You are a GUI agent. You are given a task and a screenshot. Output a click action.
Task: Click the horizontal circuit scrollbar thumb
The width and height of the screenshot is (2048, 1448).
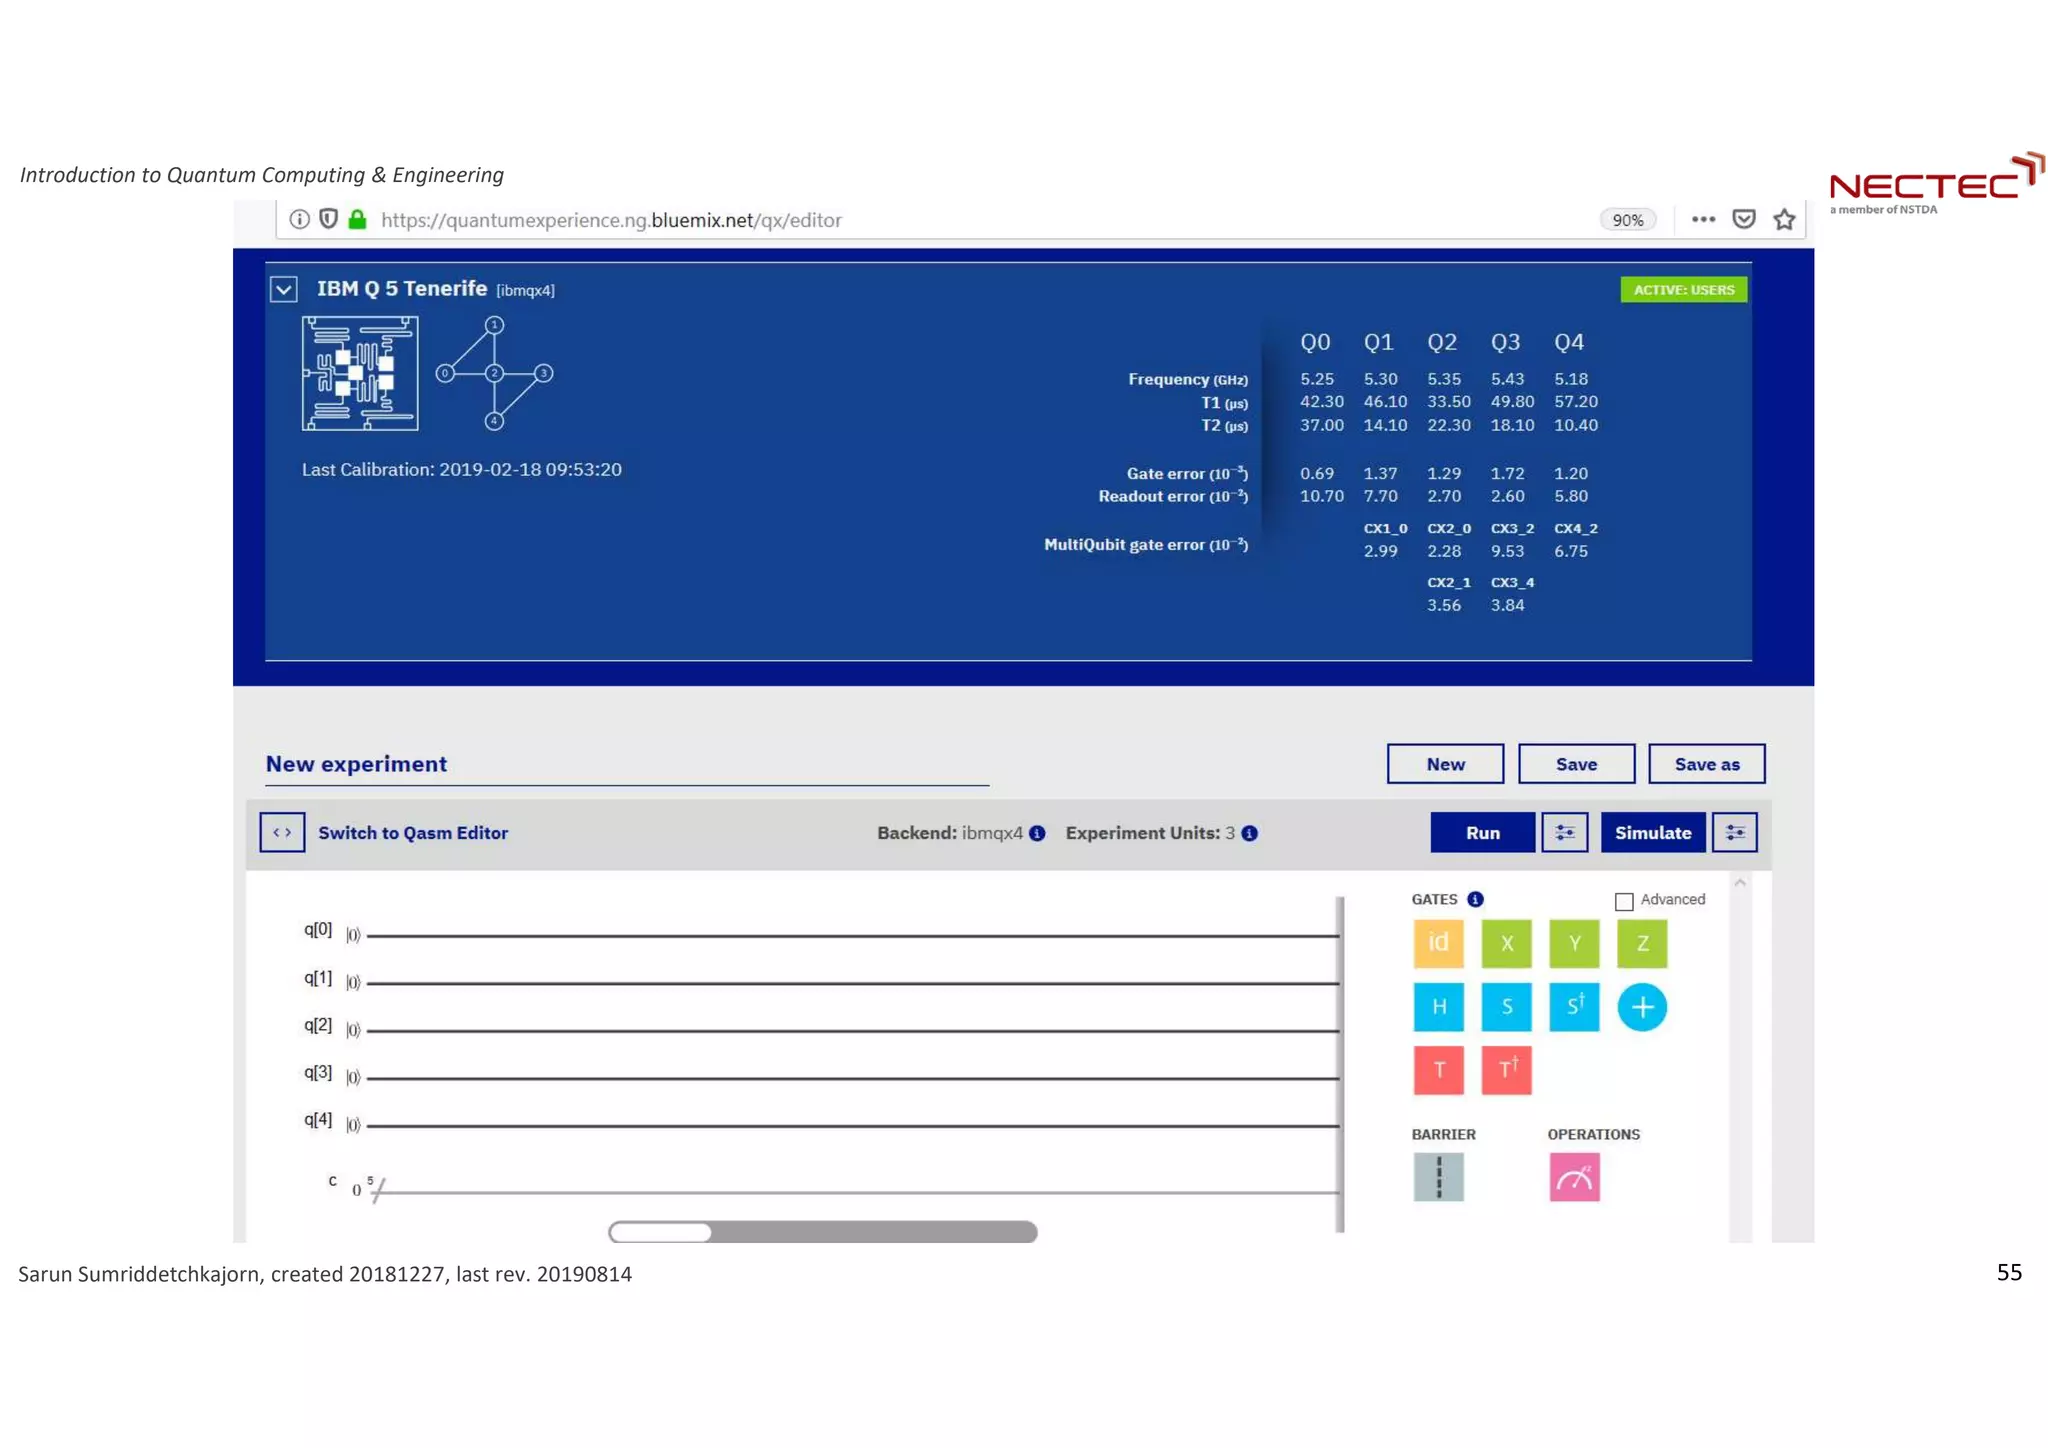[x=661, y=1232]
